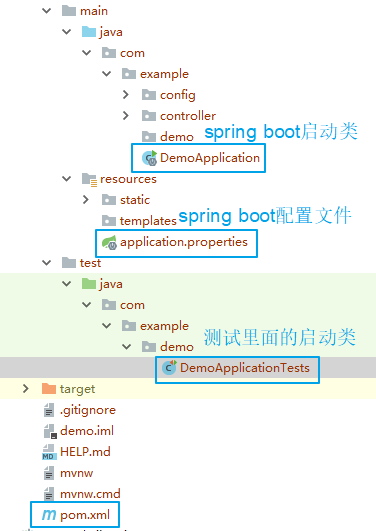Select the mvnw.cmd file

coord(90,494)
